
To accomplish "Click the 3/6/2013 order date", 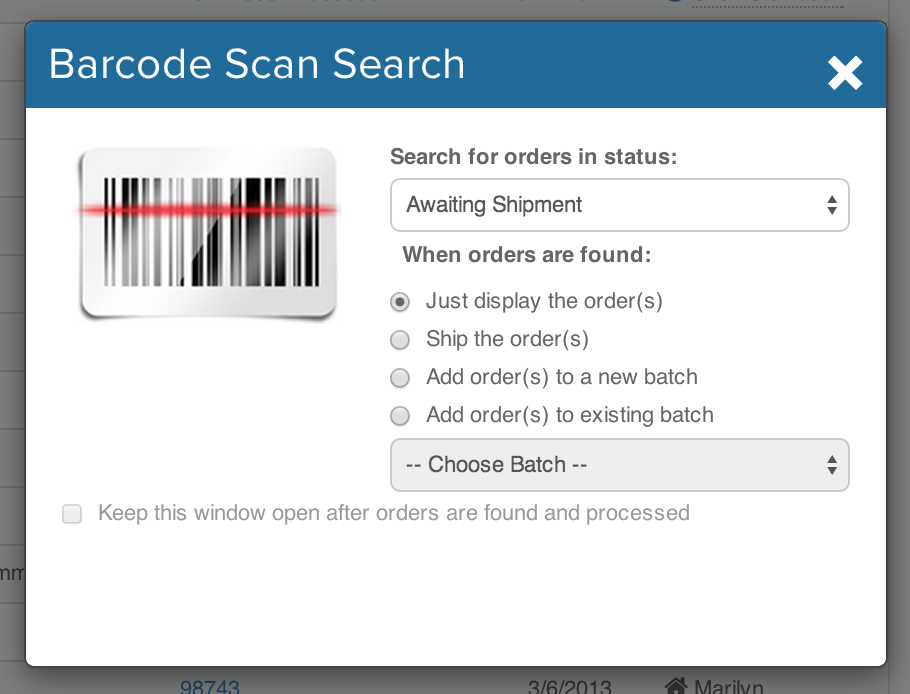I will (570, 687).
